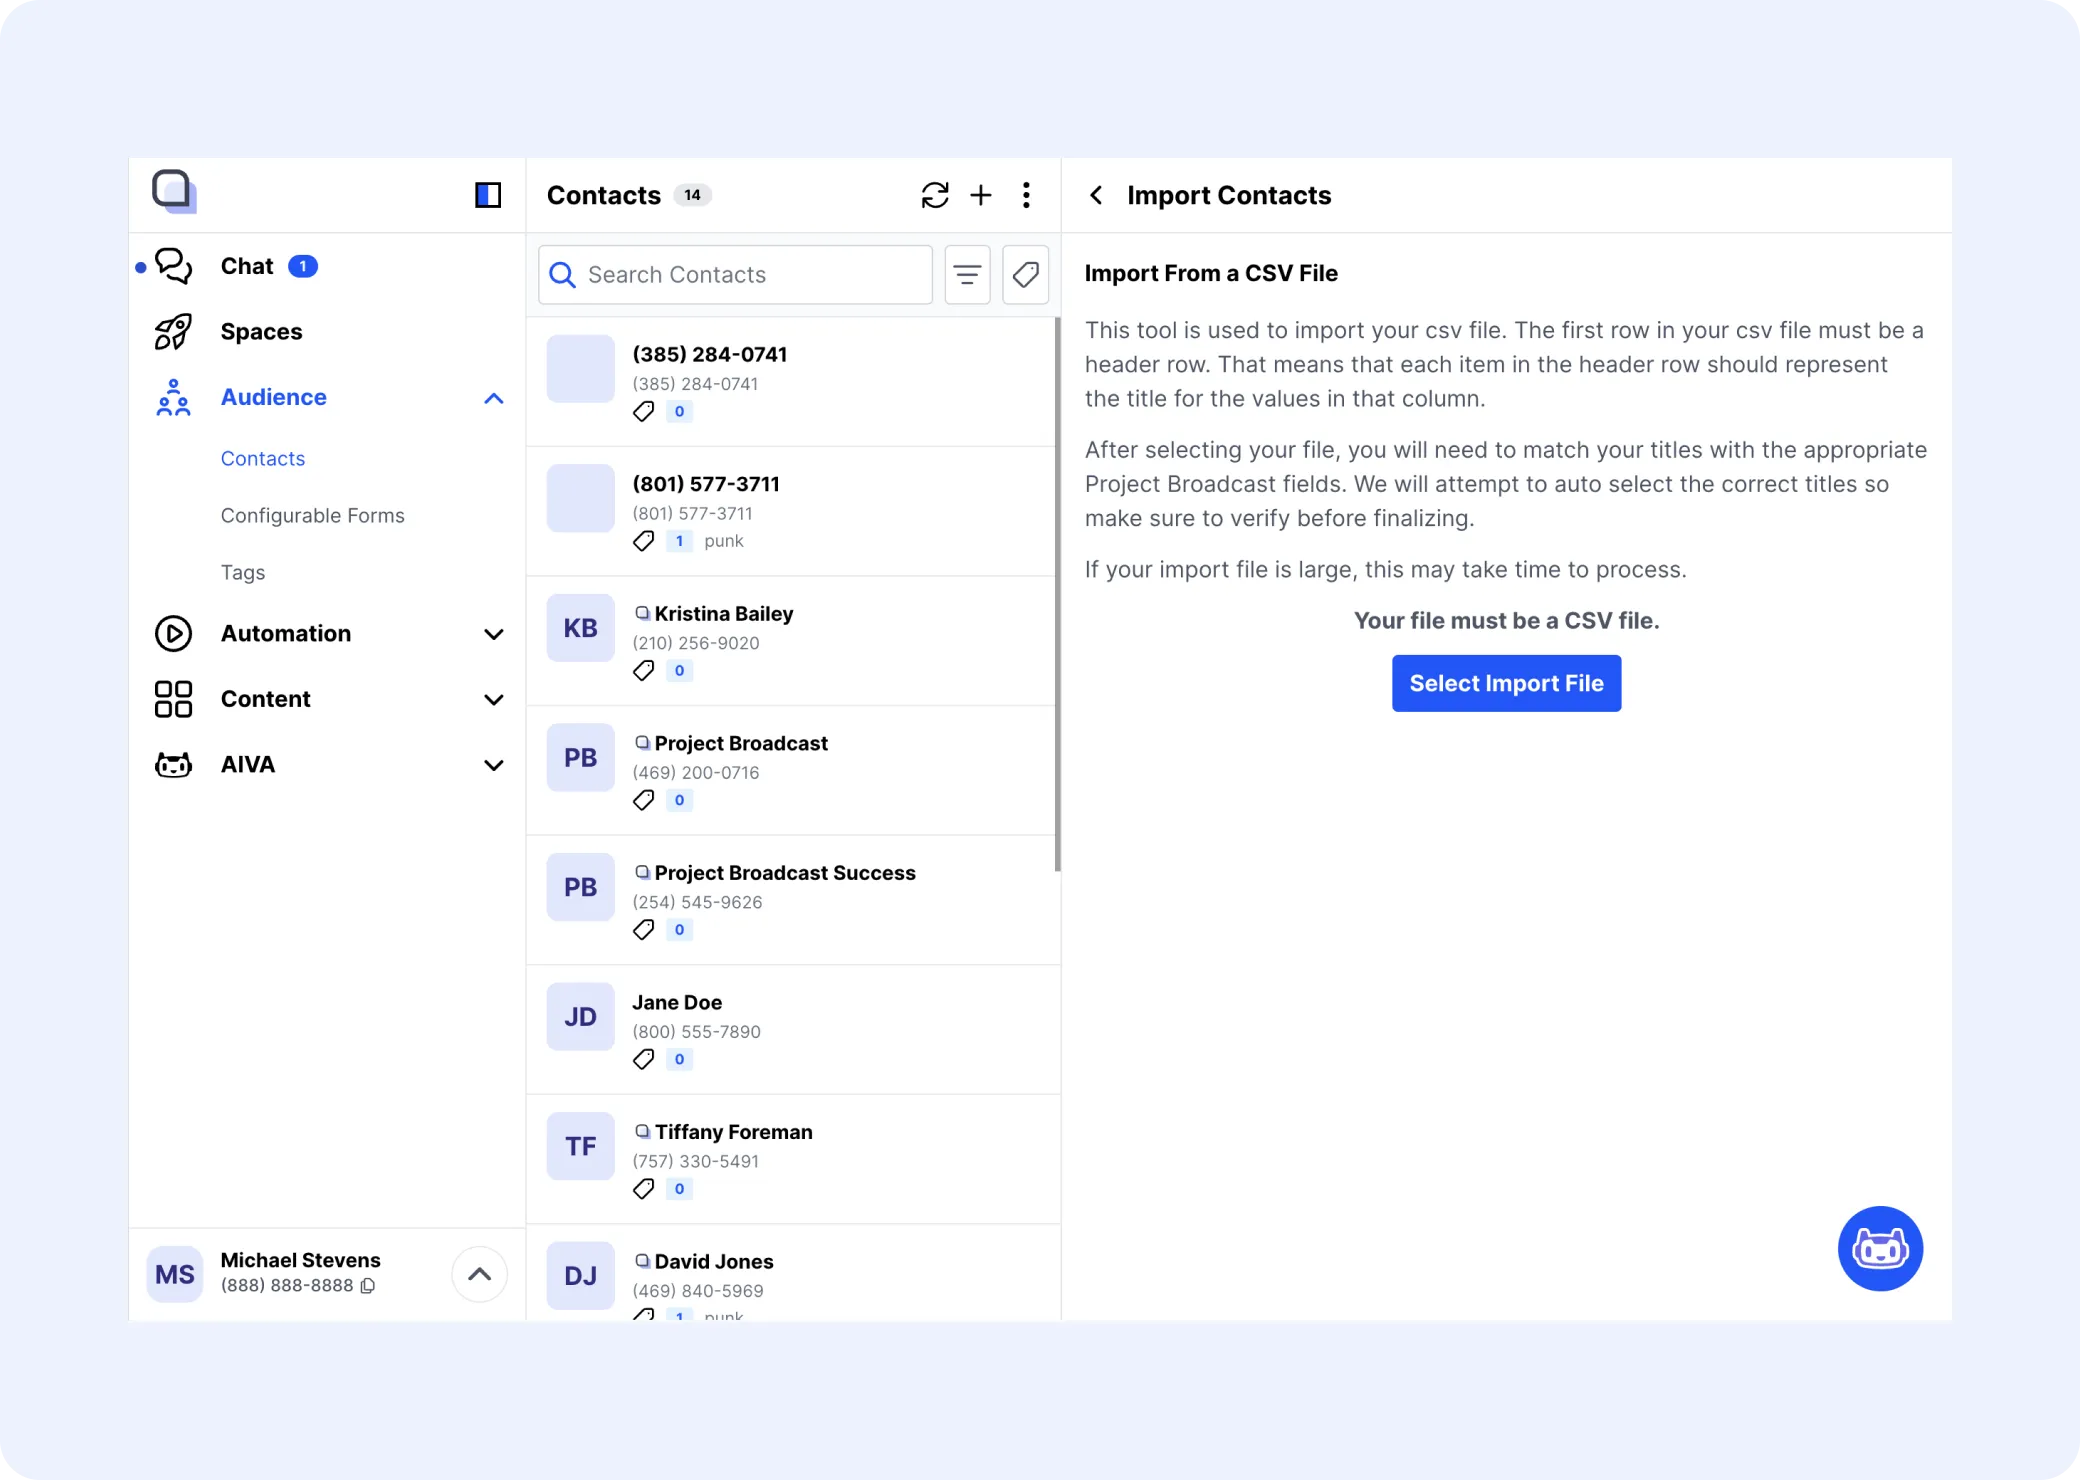Open the Chat speech bubbles icon
Image resolution: width=2080 pixels, height=1480 pixels.
point(174,266)
